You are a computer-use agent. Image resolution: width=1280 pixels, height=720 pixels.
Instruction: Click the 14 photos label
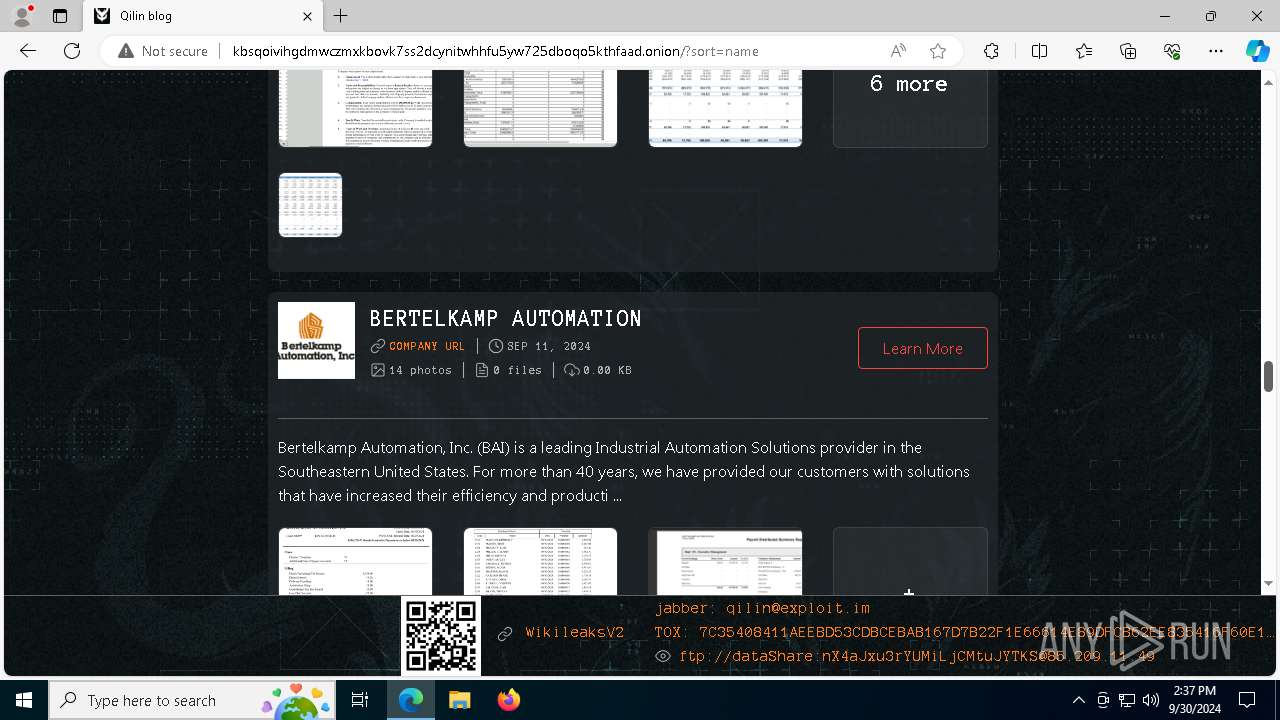click(411, 370)
